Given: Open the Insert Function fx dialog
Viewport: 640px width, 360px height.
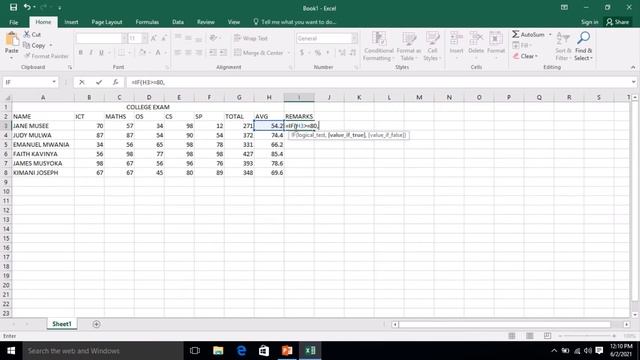Looking at the screenshot, I should [116, 82].
